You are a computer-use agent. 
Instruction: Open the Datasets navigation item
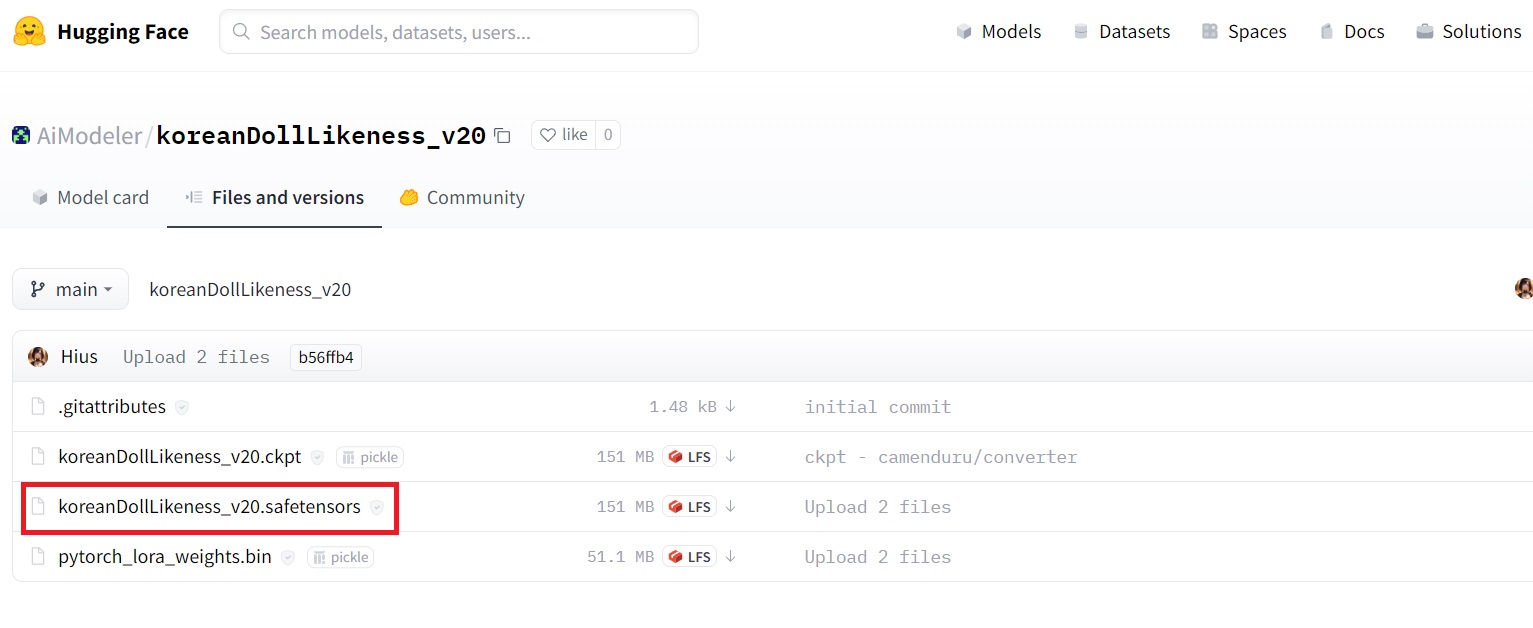point(1121,32)
